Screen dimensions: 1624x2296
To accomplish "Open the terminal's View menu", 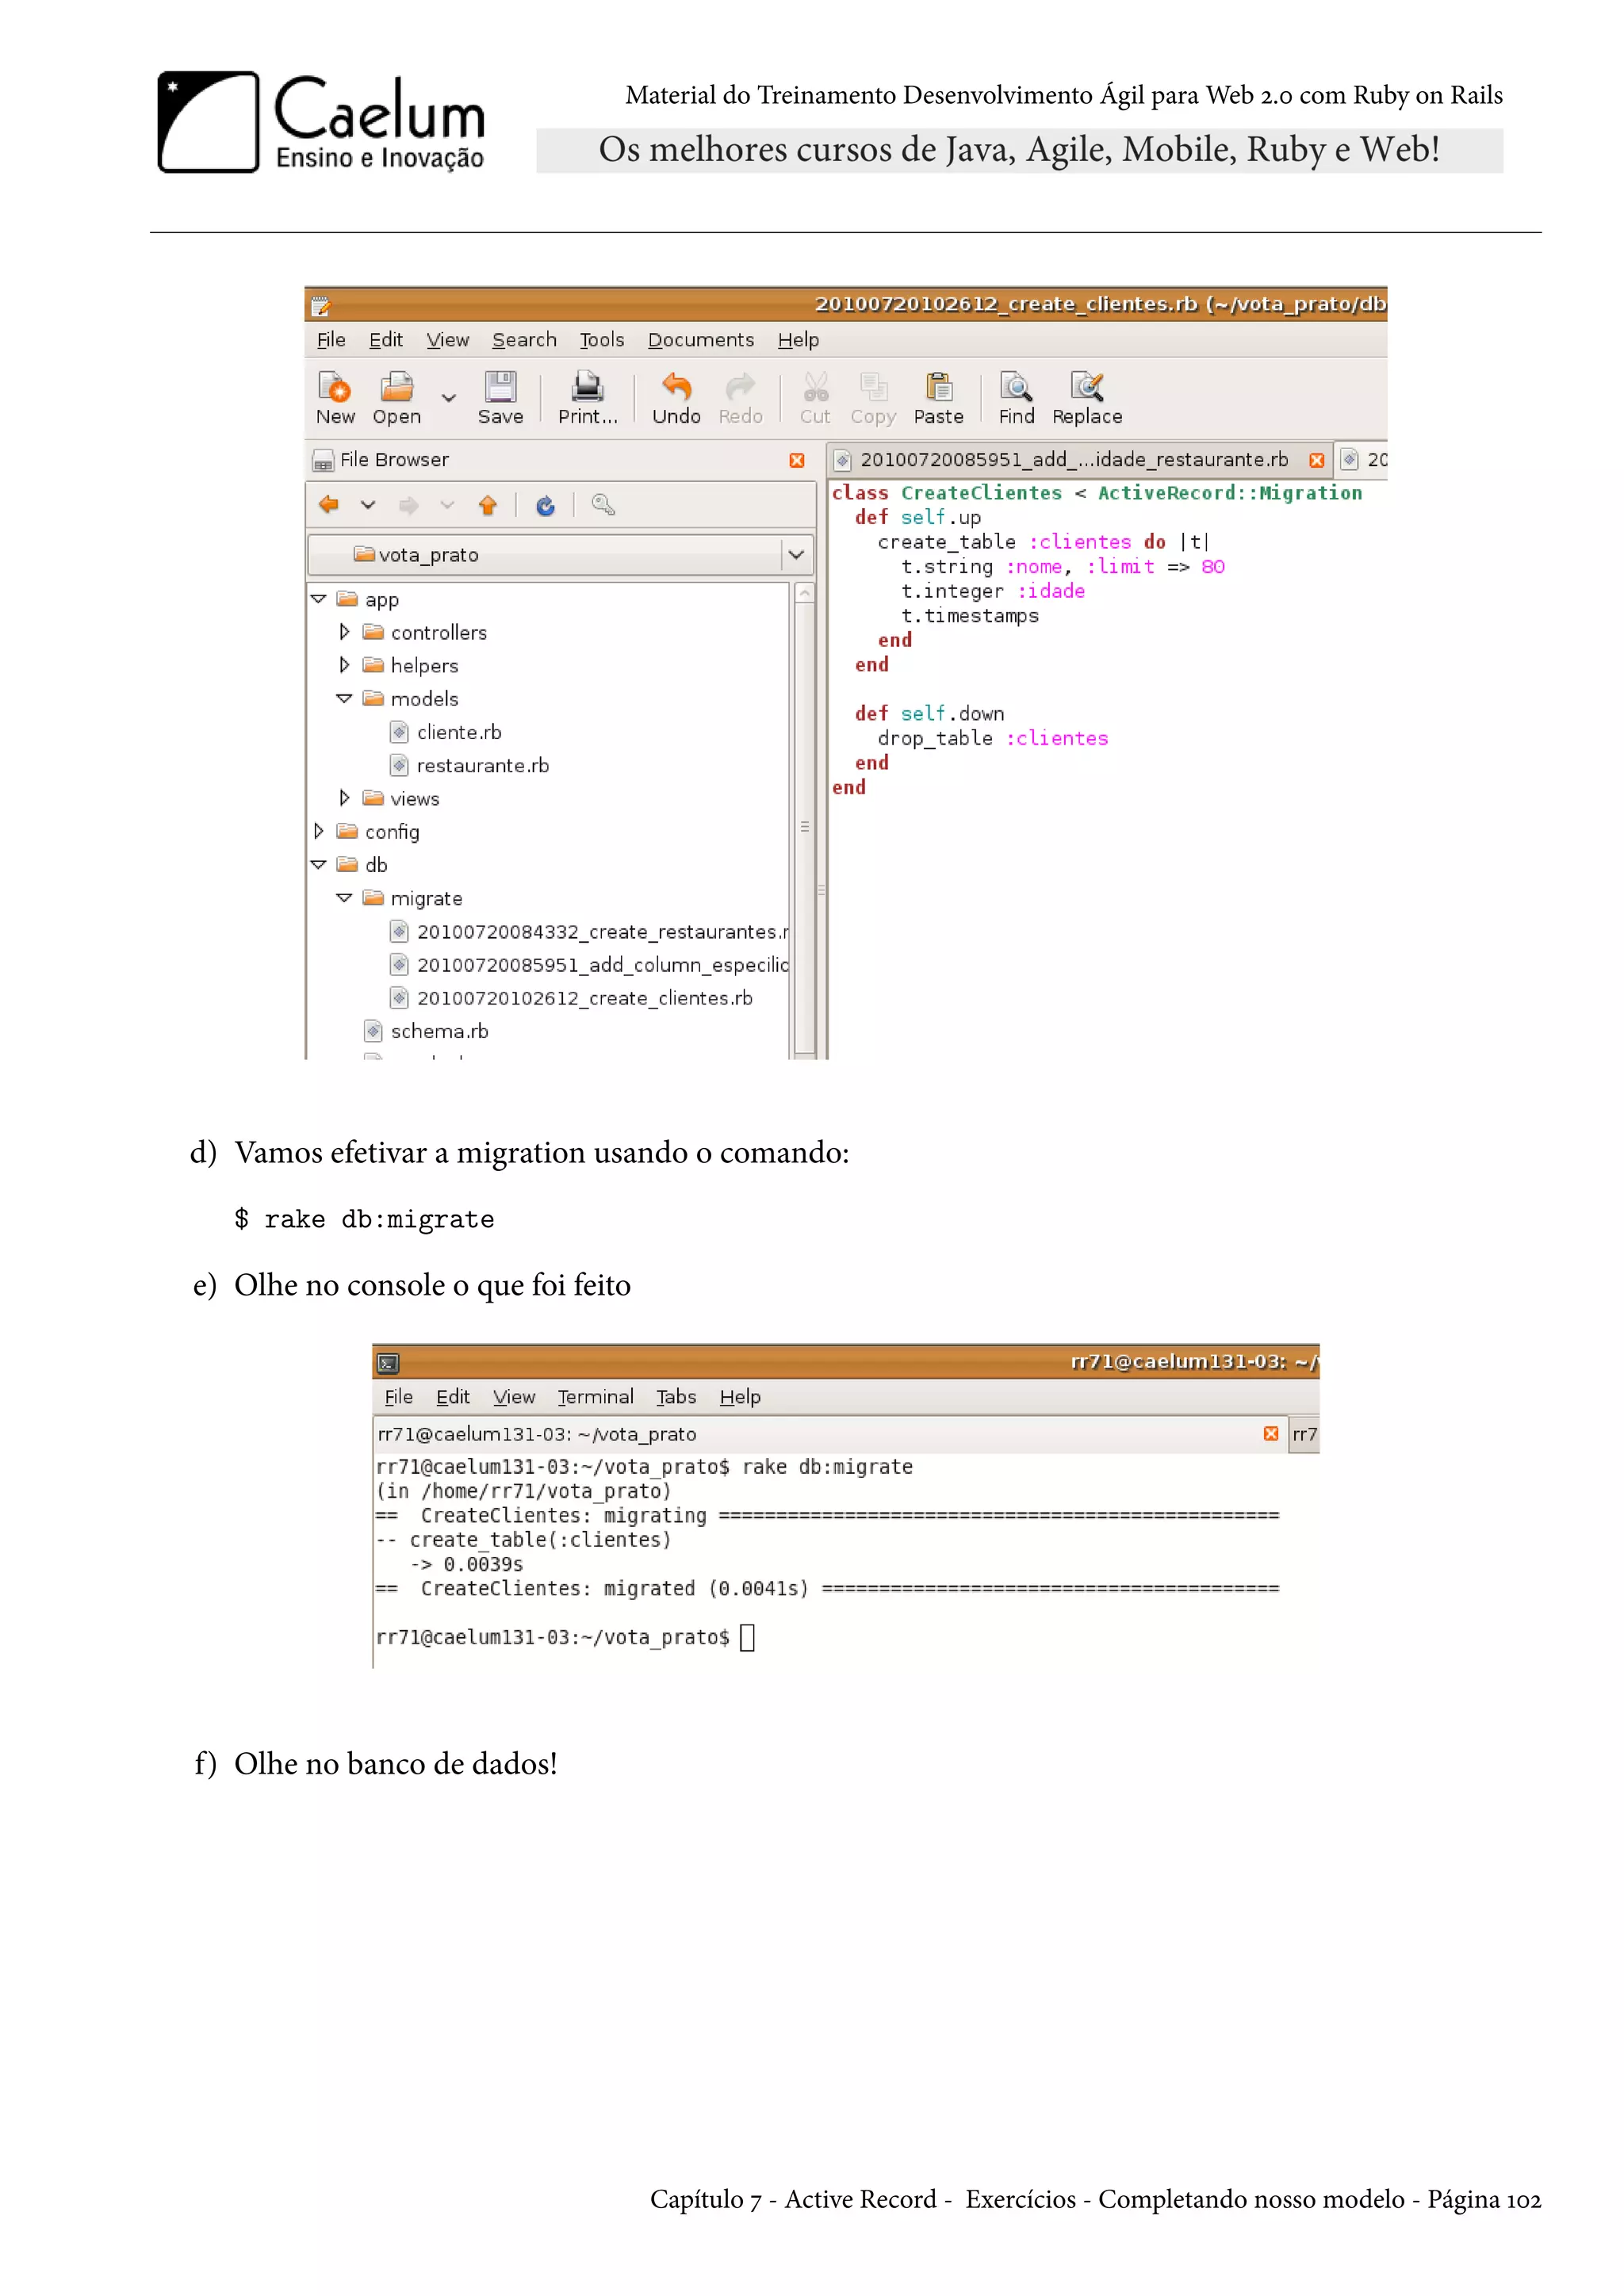I will pos(514,1397).
